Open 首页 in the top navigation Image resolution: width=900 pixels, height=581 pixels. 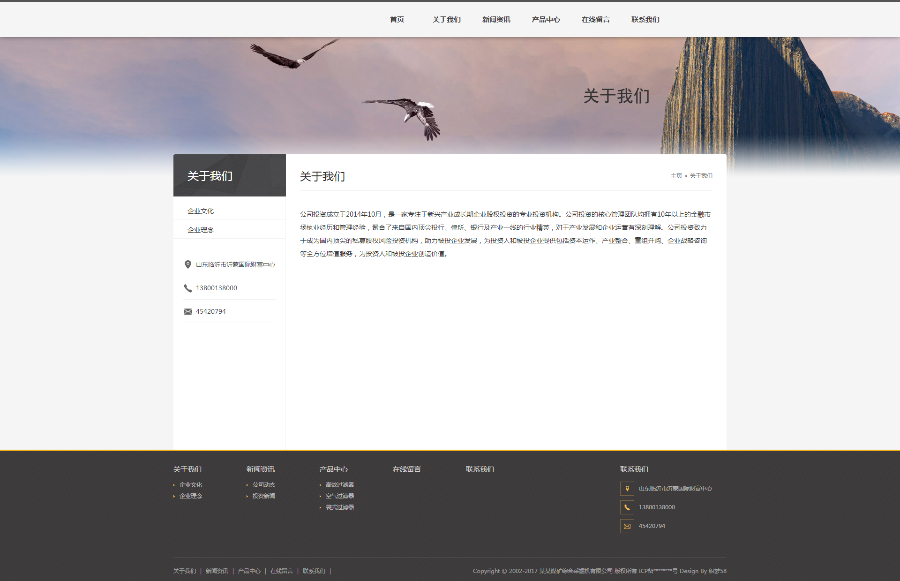[397, 20]
